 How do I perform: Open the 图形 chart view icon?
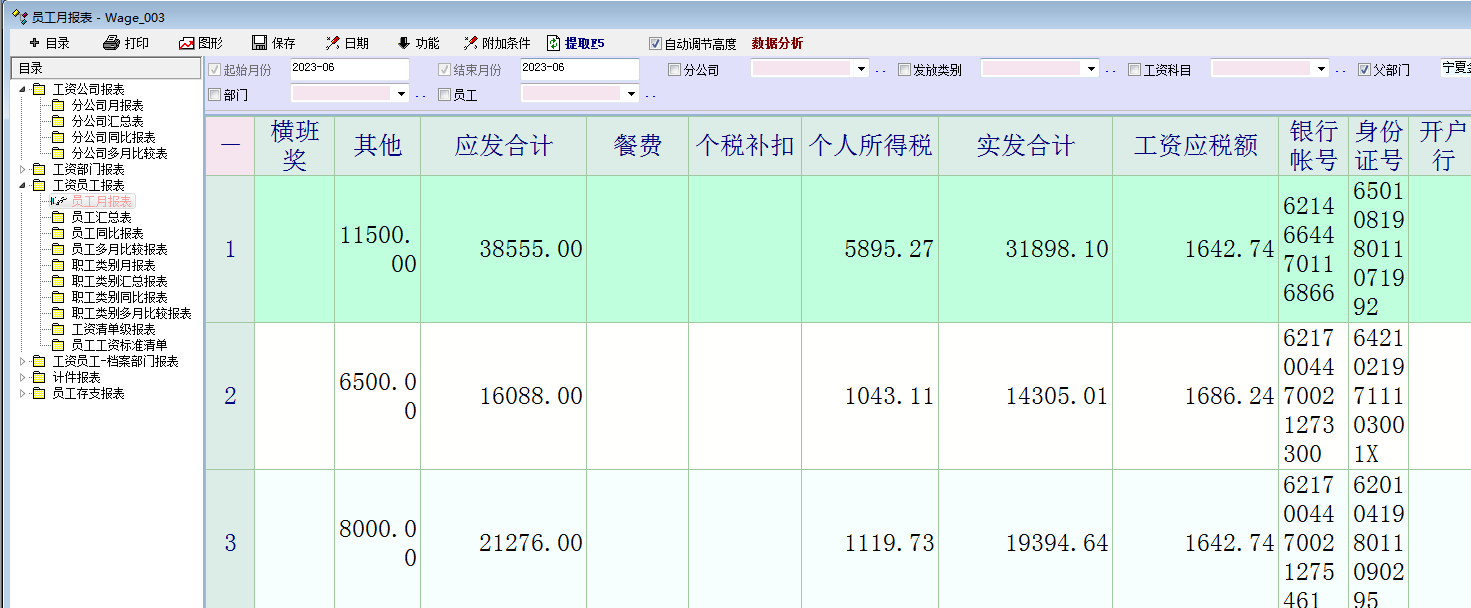click(x=186, y=44)
